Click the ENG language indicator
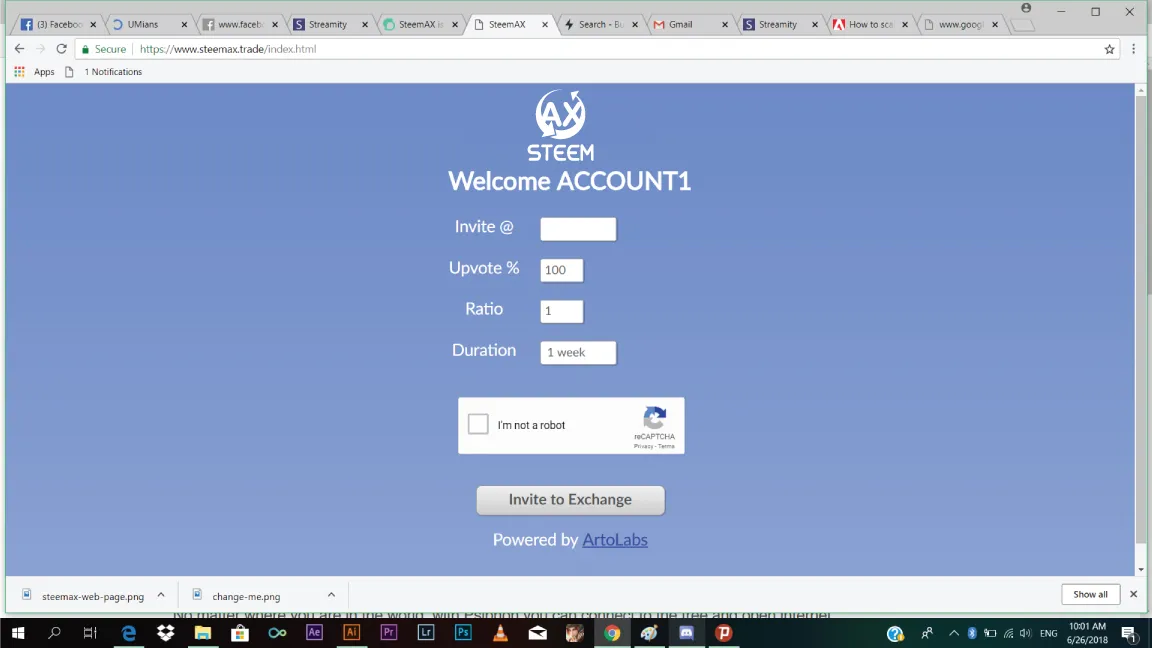This screenshot has width=1152, height=648. (1048, 633)
